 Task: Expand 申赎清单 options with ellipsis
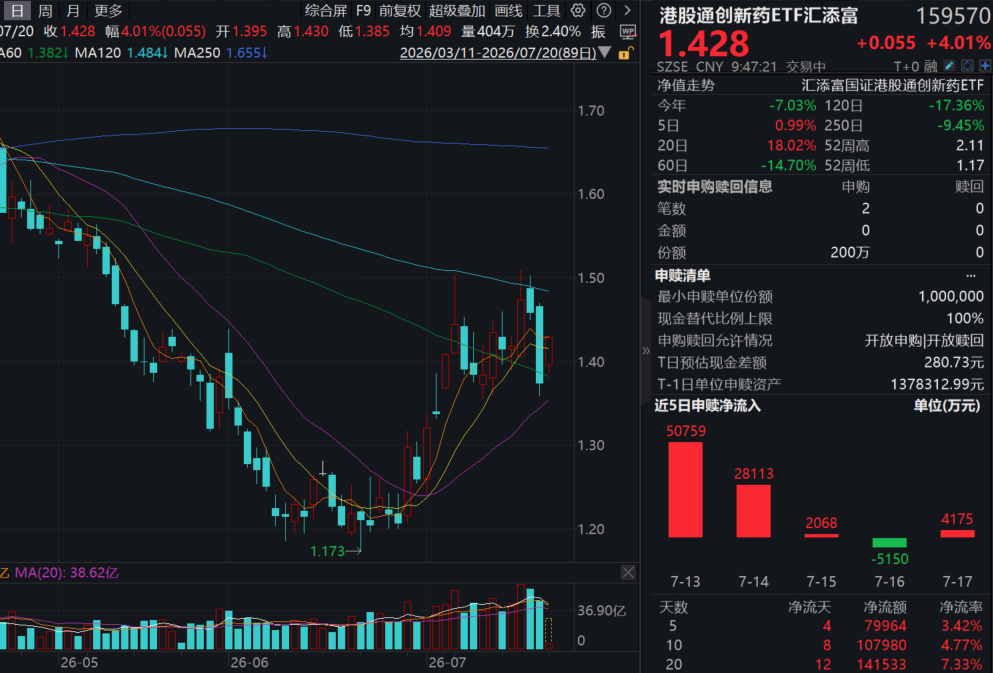(971, 275)
